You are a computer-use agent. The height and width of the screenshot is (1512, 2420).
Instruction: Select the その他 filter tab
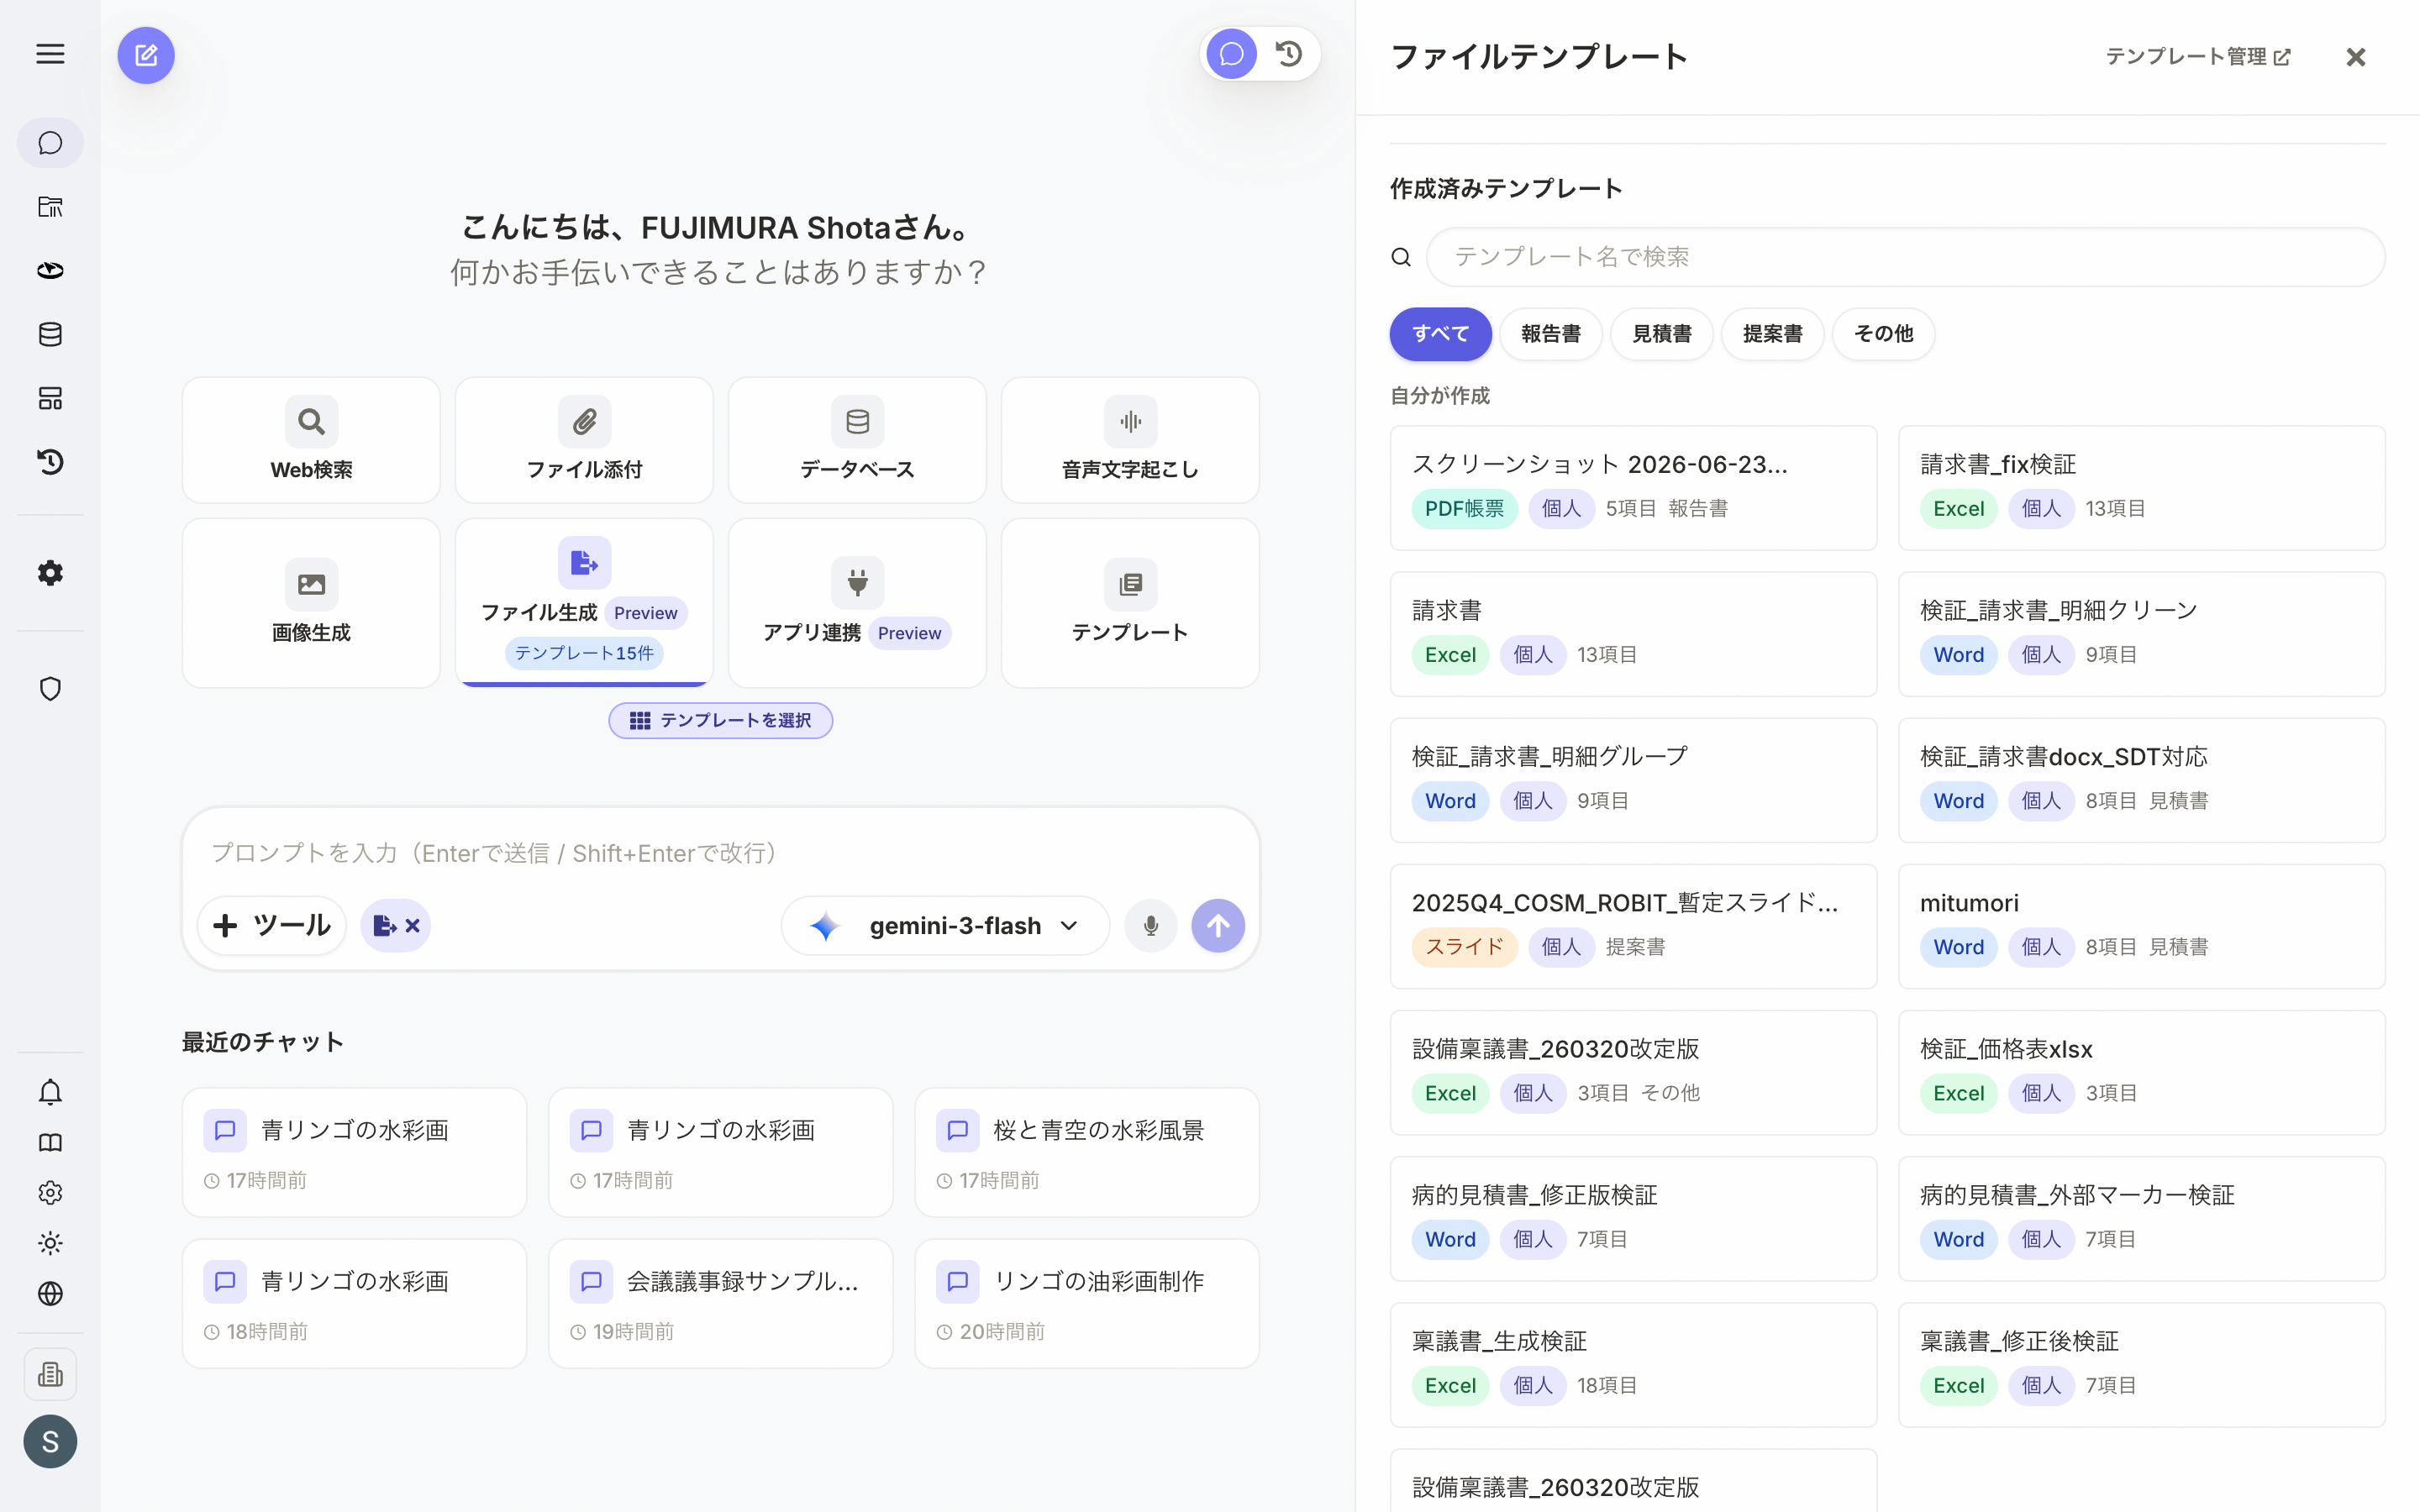[x=1884, y=334]
